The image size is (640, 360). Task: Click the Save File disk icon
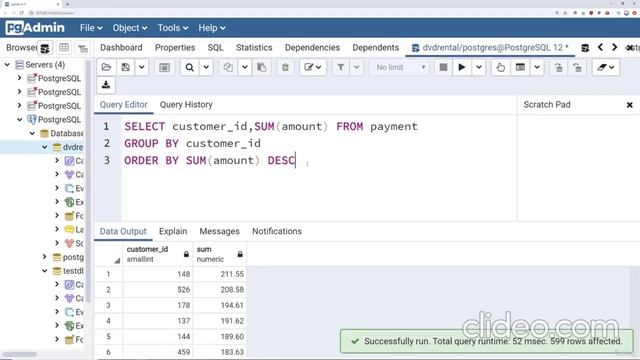(x=125, y=67)
